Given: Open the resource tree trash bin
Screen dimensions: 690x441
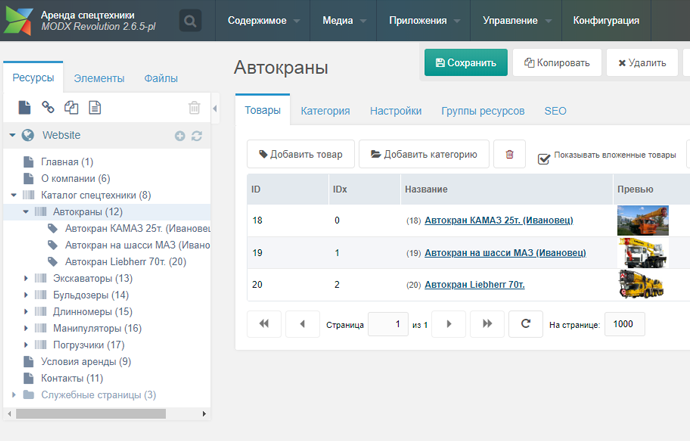Looking at the screenshot, I should (x=194, y=108).
